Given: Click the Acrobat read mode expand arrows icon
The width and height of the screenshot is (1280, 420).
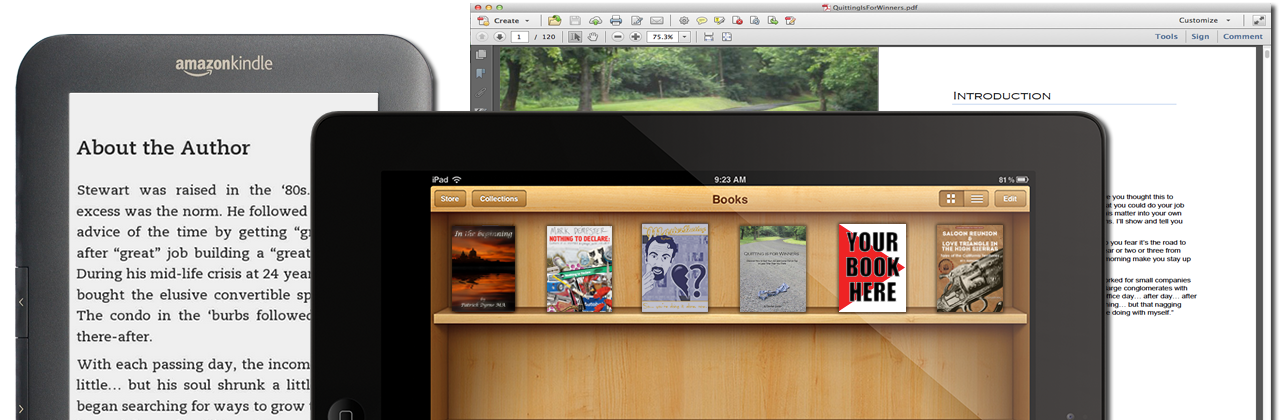Looking at the screenshot, I should tap(1257, 20).
